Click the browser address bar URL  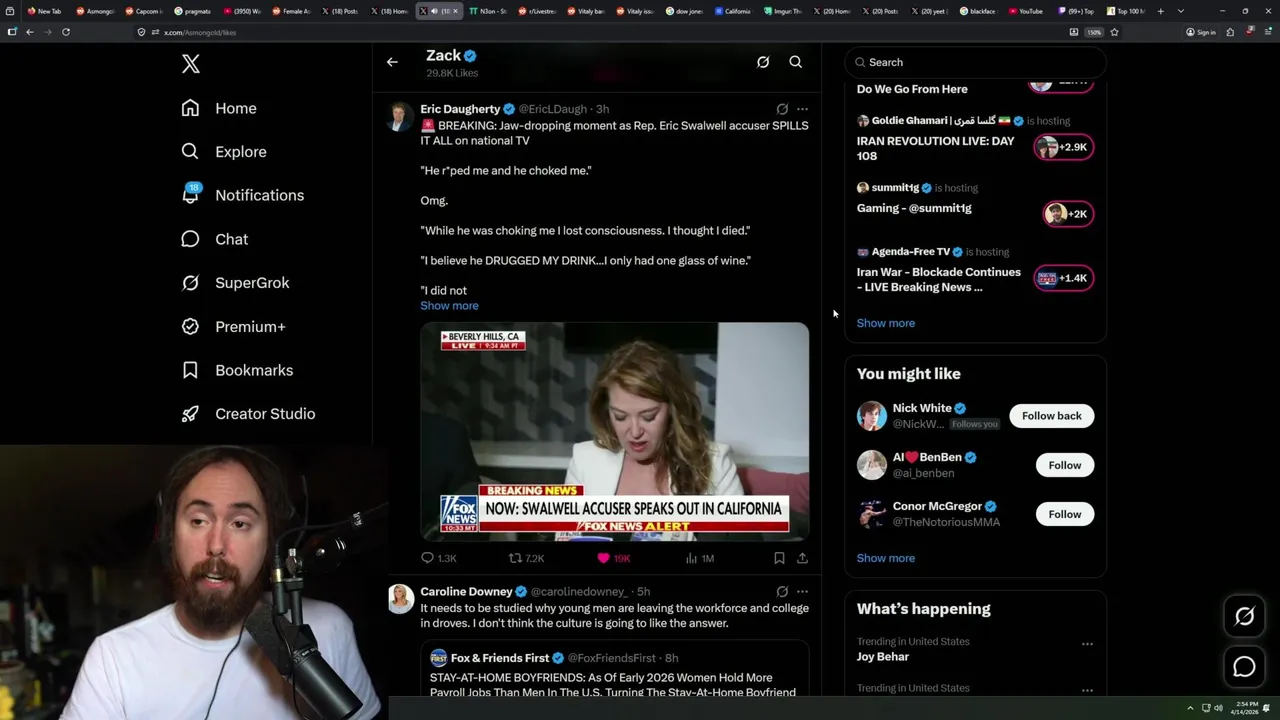coord(201,32)
